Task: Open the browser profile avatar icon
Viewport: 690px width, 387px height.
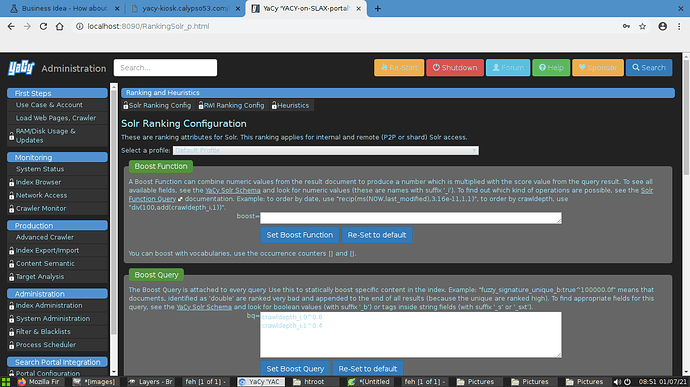Action: click(662, 26)
